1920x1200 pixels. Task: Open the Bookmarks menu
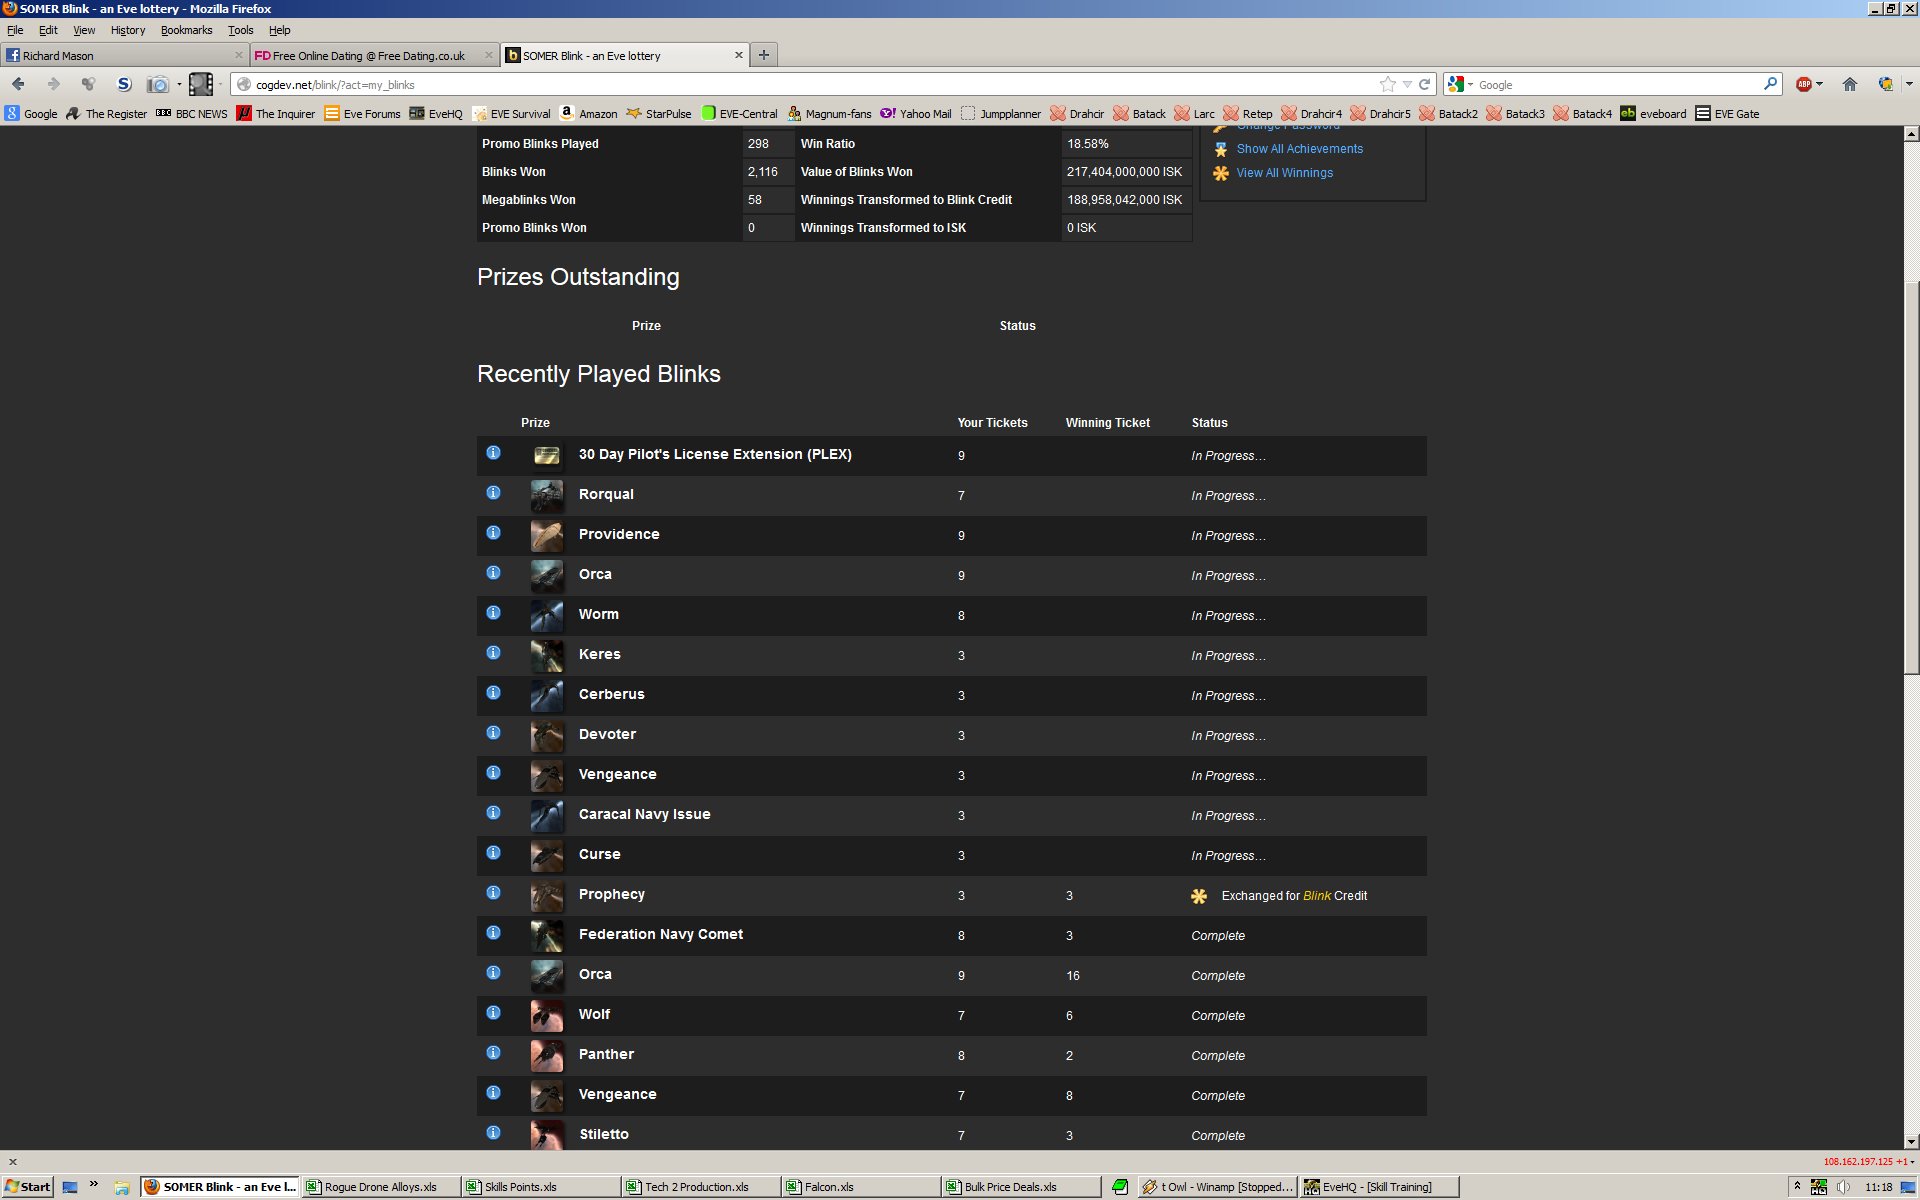click(x=186, y=30)
